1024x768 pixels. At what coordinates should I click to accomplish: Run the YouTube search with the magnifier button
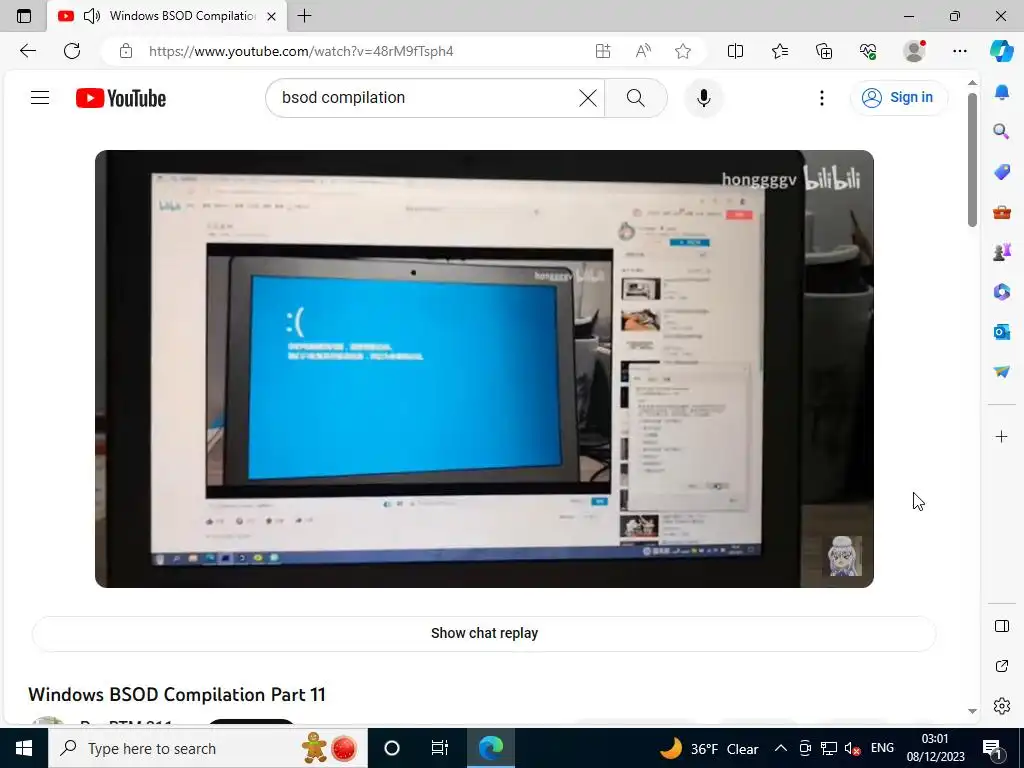635,98
